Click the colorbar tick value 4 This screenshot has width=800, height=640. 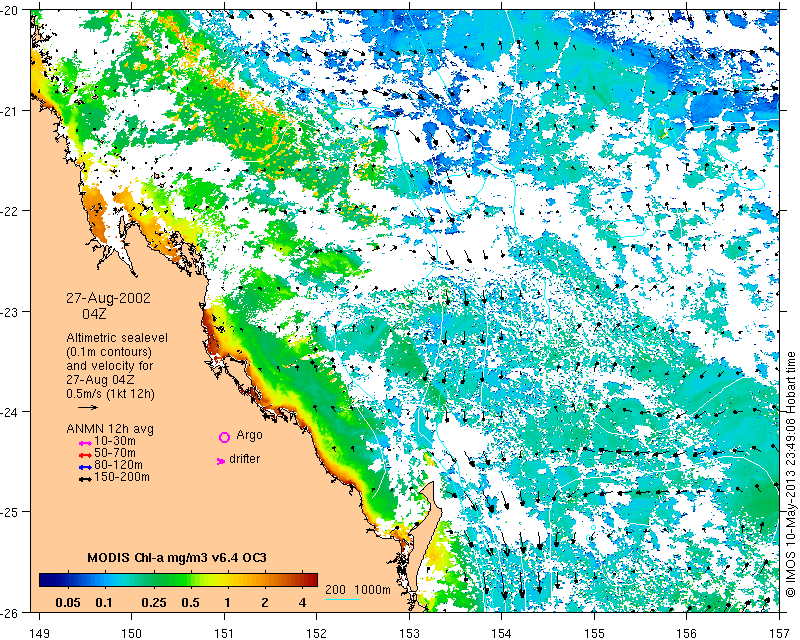(x=303, y=603)
